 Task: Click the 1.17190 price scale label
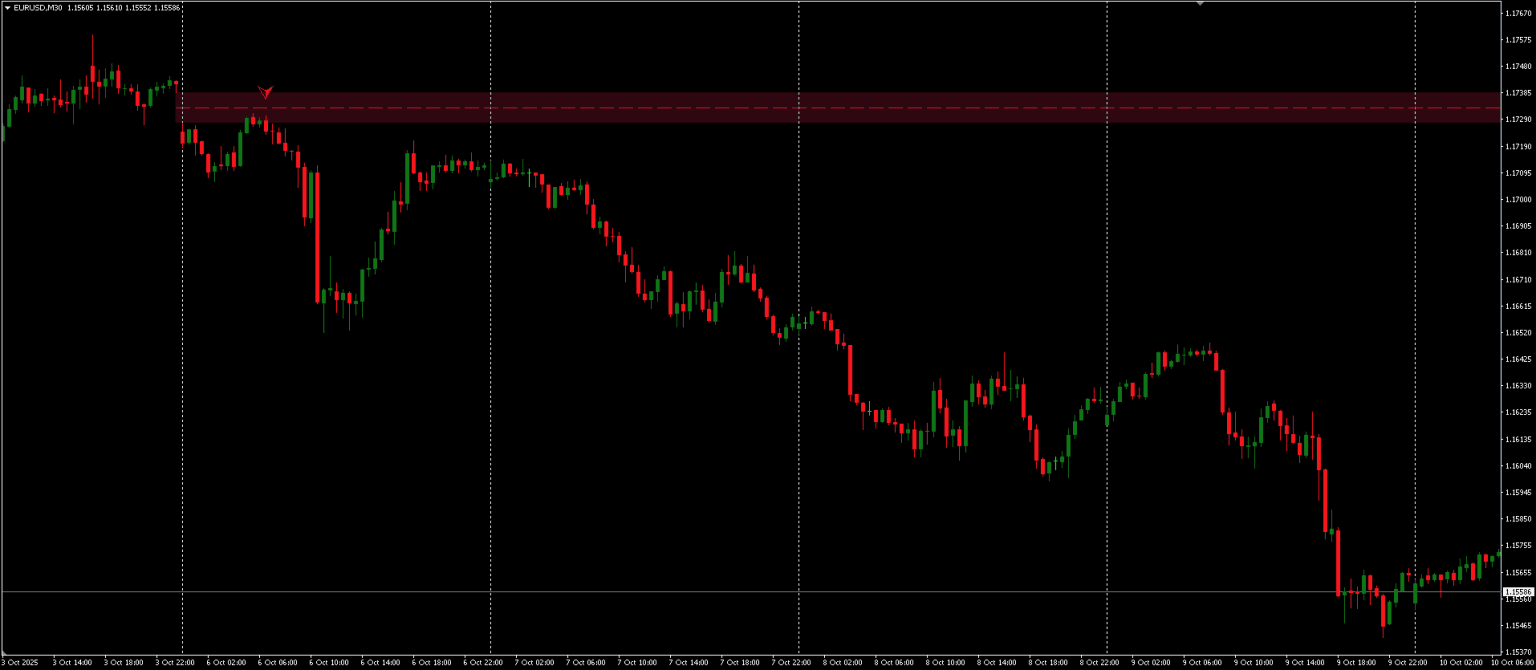[x=1517, y=147]
